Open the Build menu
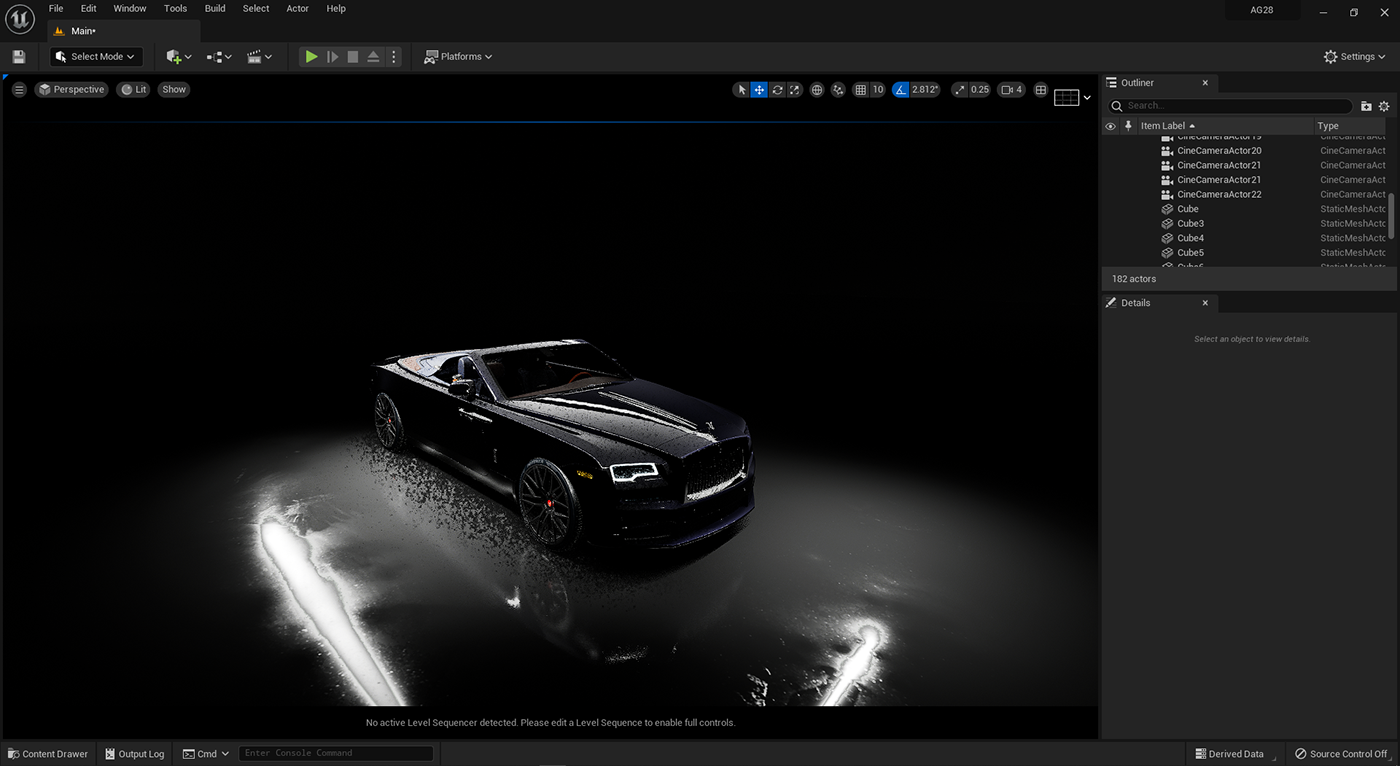 coord(214,8)
